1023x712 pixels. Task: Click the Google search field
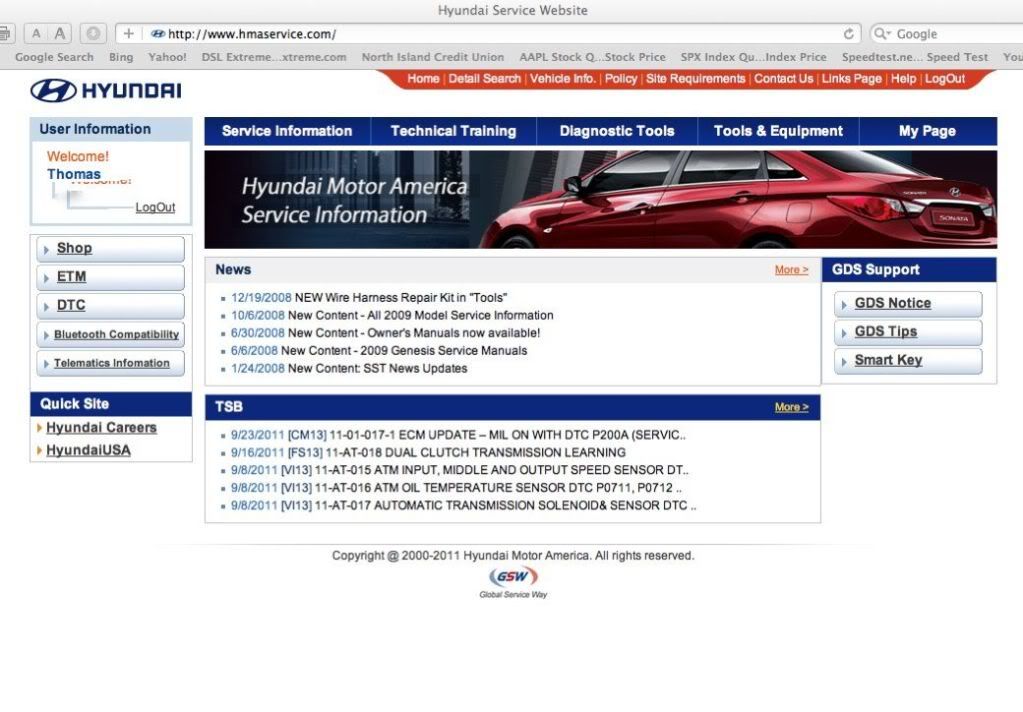pos(947,34)
